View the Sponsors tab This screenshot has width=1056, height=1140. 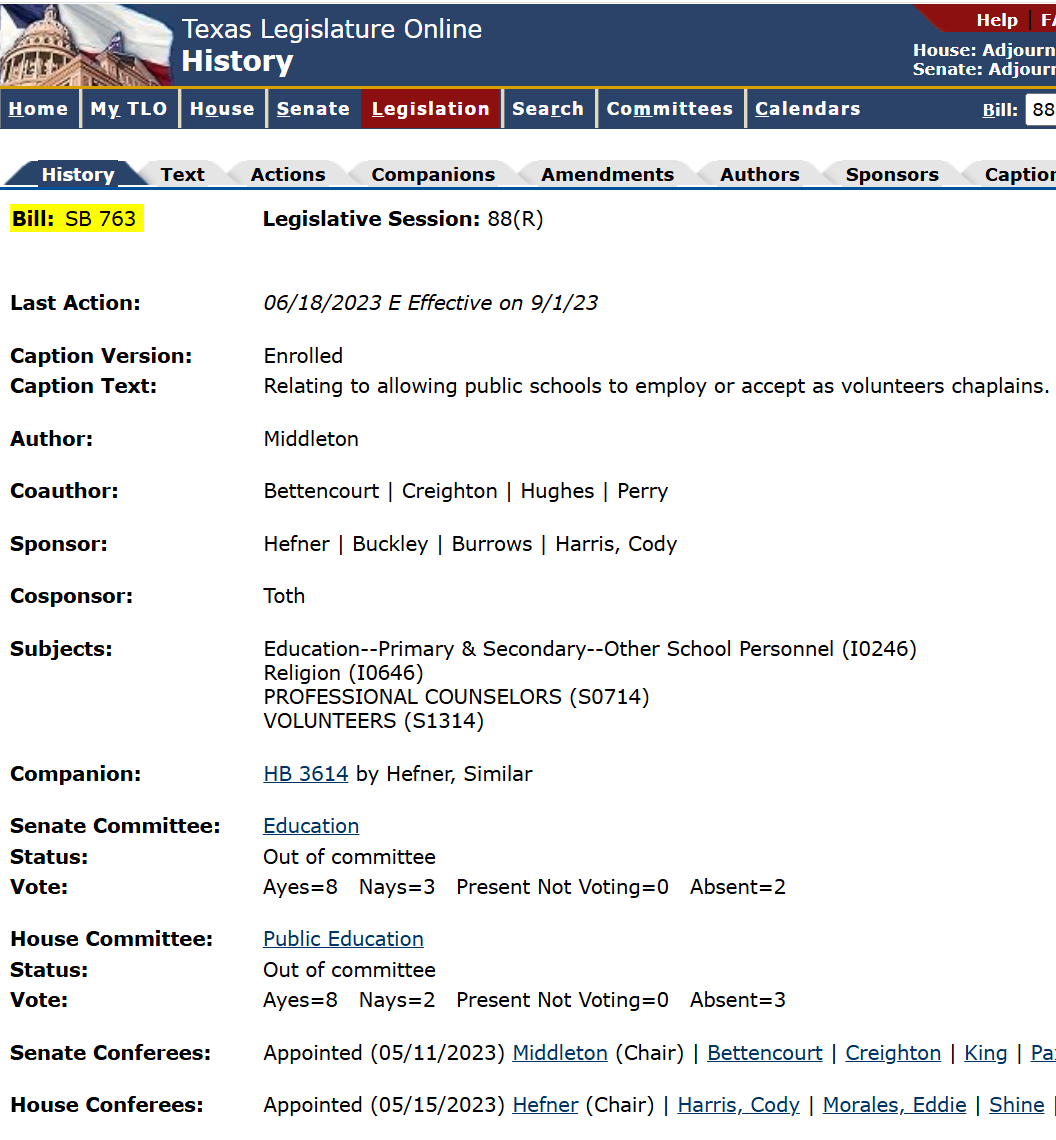coord(892,174)
